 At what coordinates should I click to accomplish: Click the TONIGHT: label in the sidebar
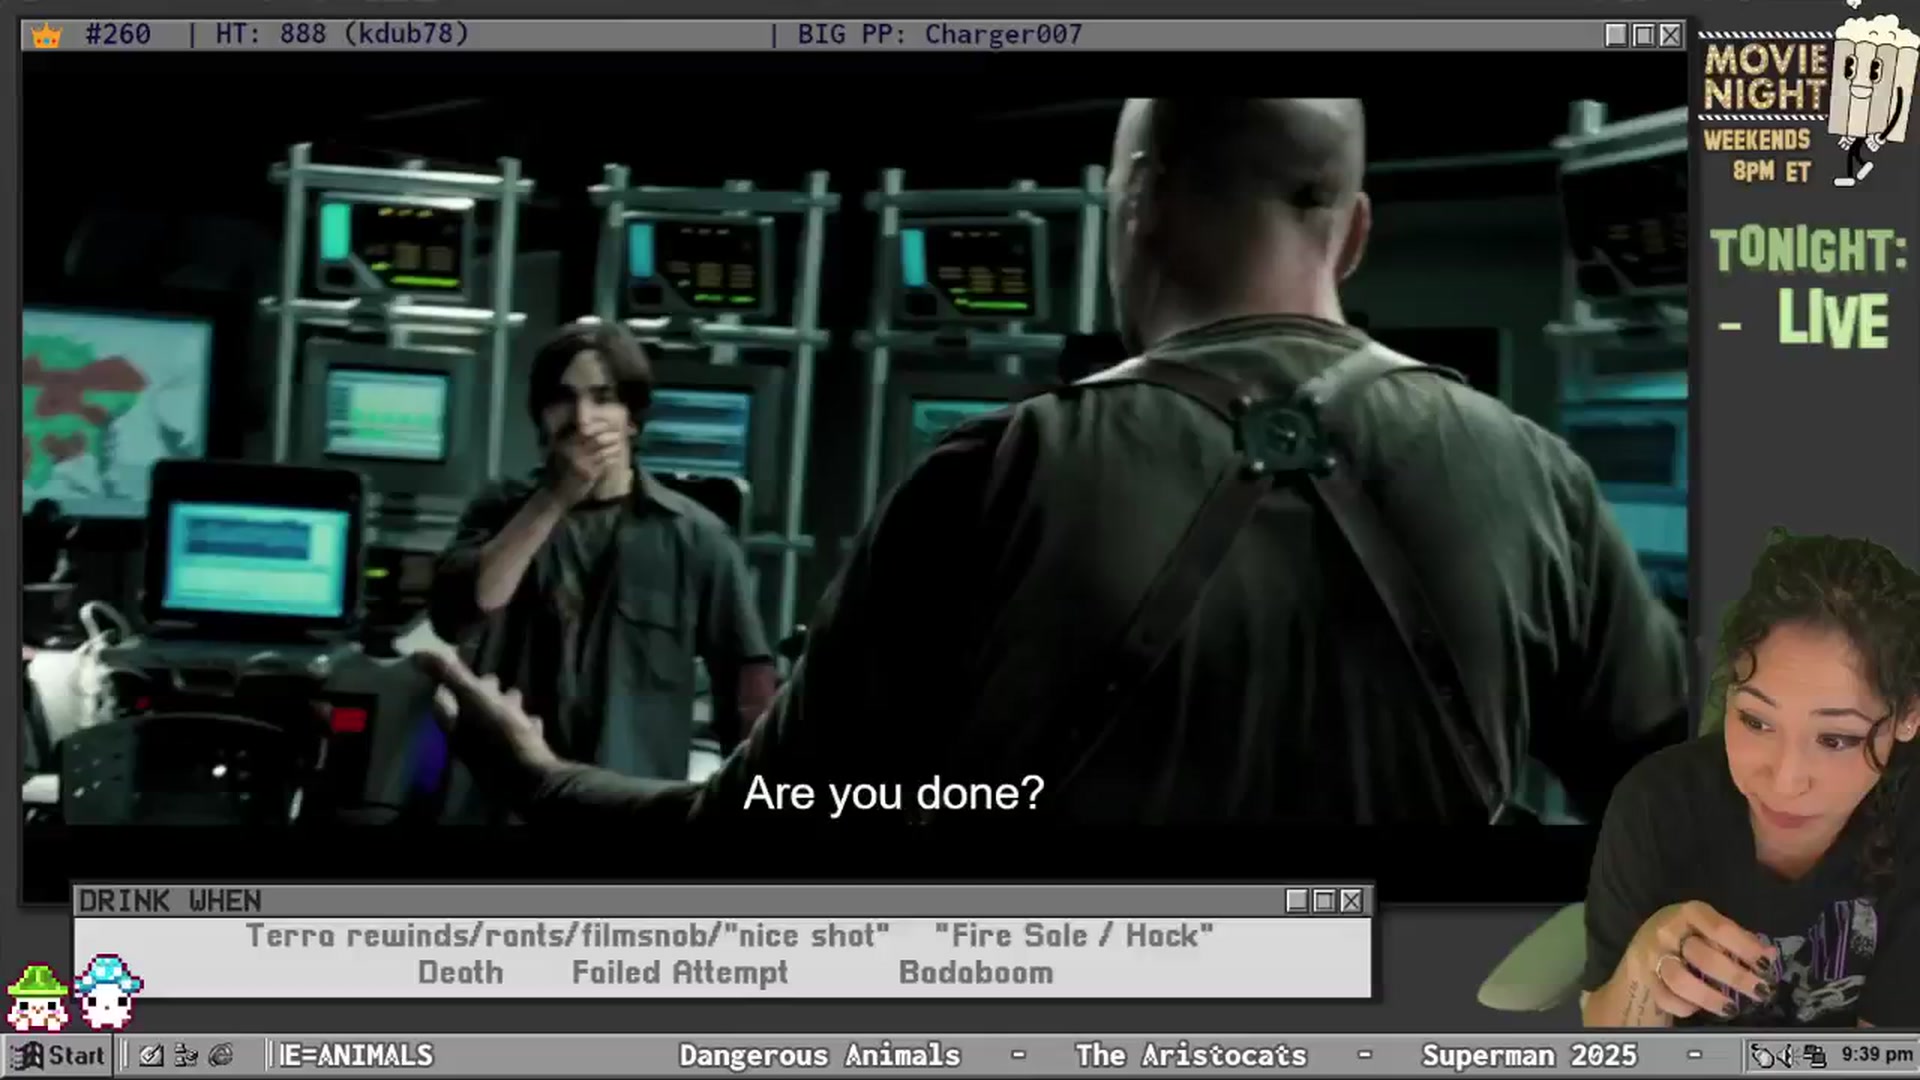pyautogui.click(x=1809, y=250)
